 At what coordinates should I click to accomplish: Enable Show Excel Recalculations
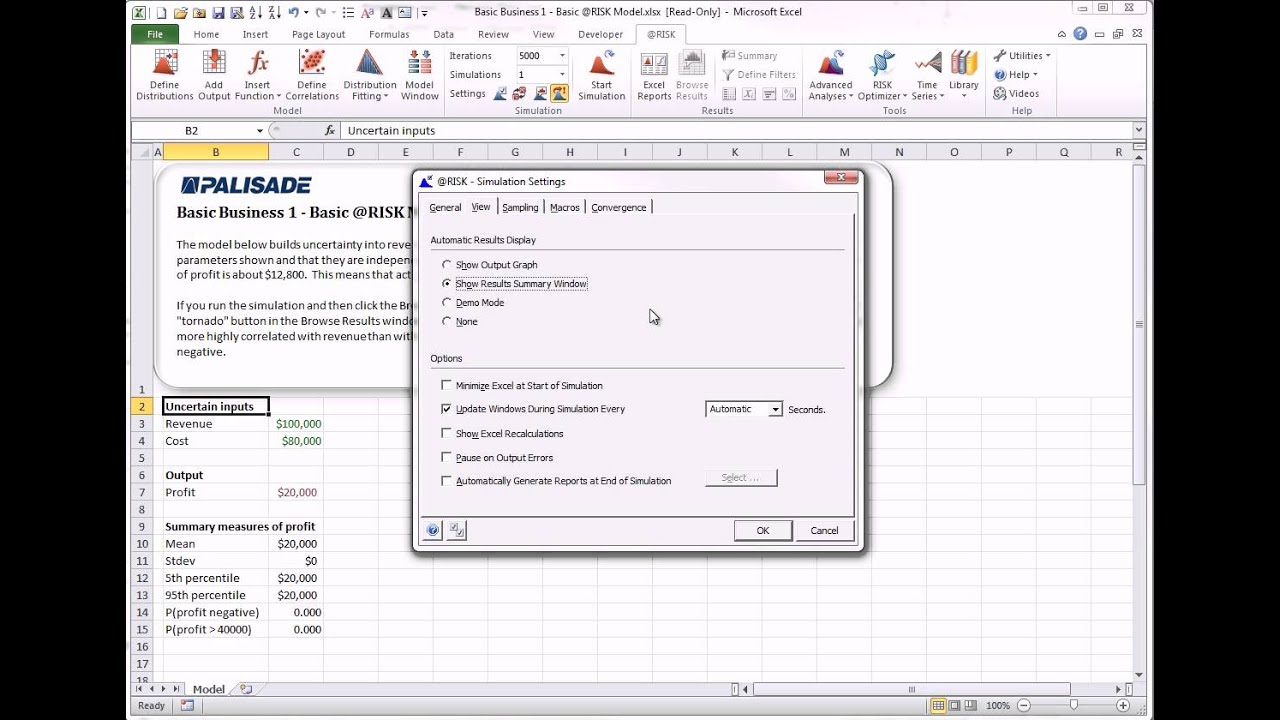point(447,434)
